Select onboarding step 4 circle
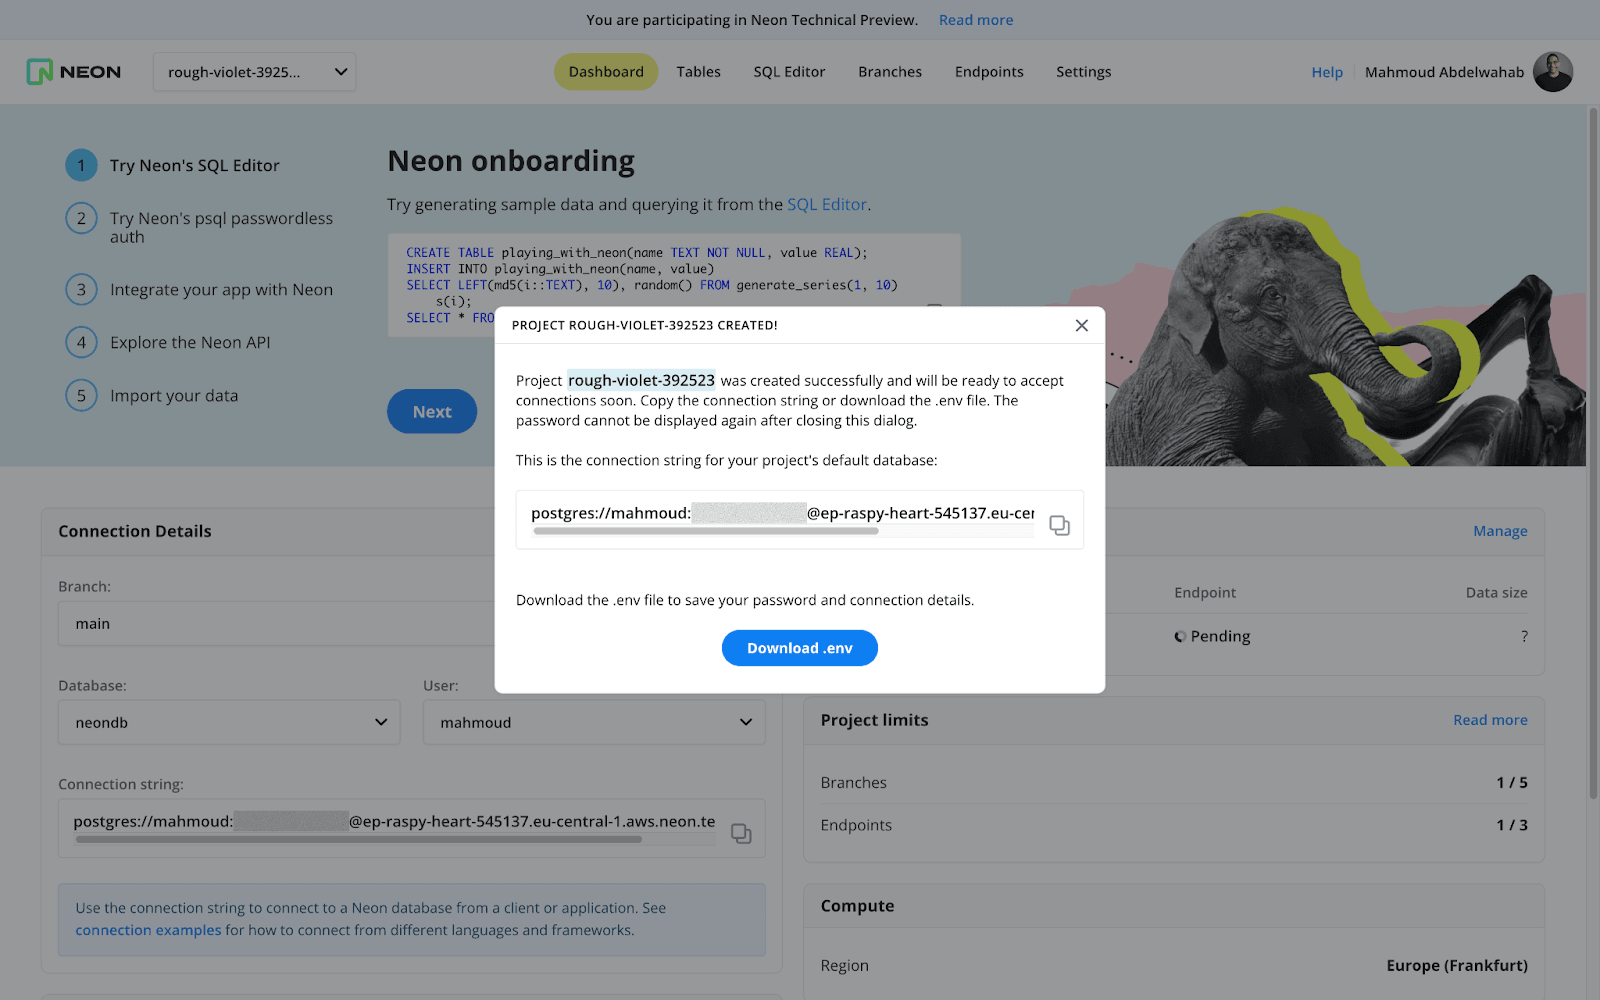1600x1000 pixels. (x=81, y=342)
